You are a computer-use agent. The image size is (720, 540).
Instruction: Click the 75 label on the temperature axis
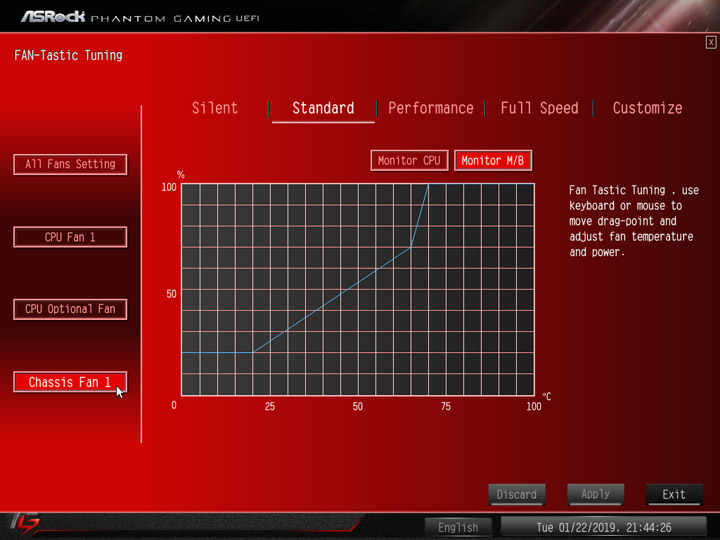tap(445, 406)
